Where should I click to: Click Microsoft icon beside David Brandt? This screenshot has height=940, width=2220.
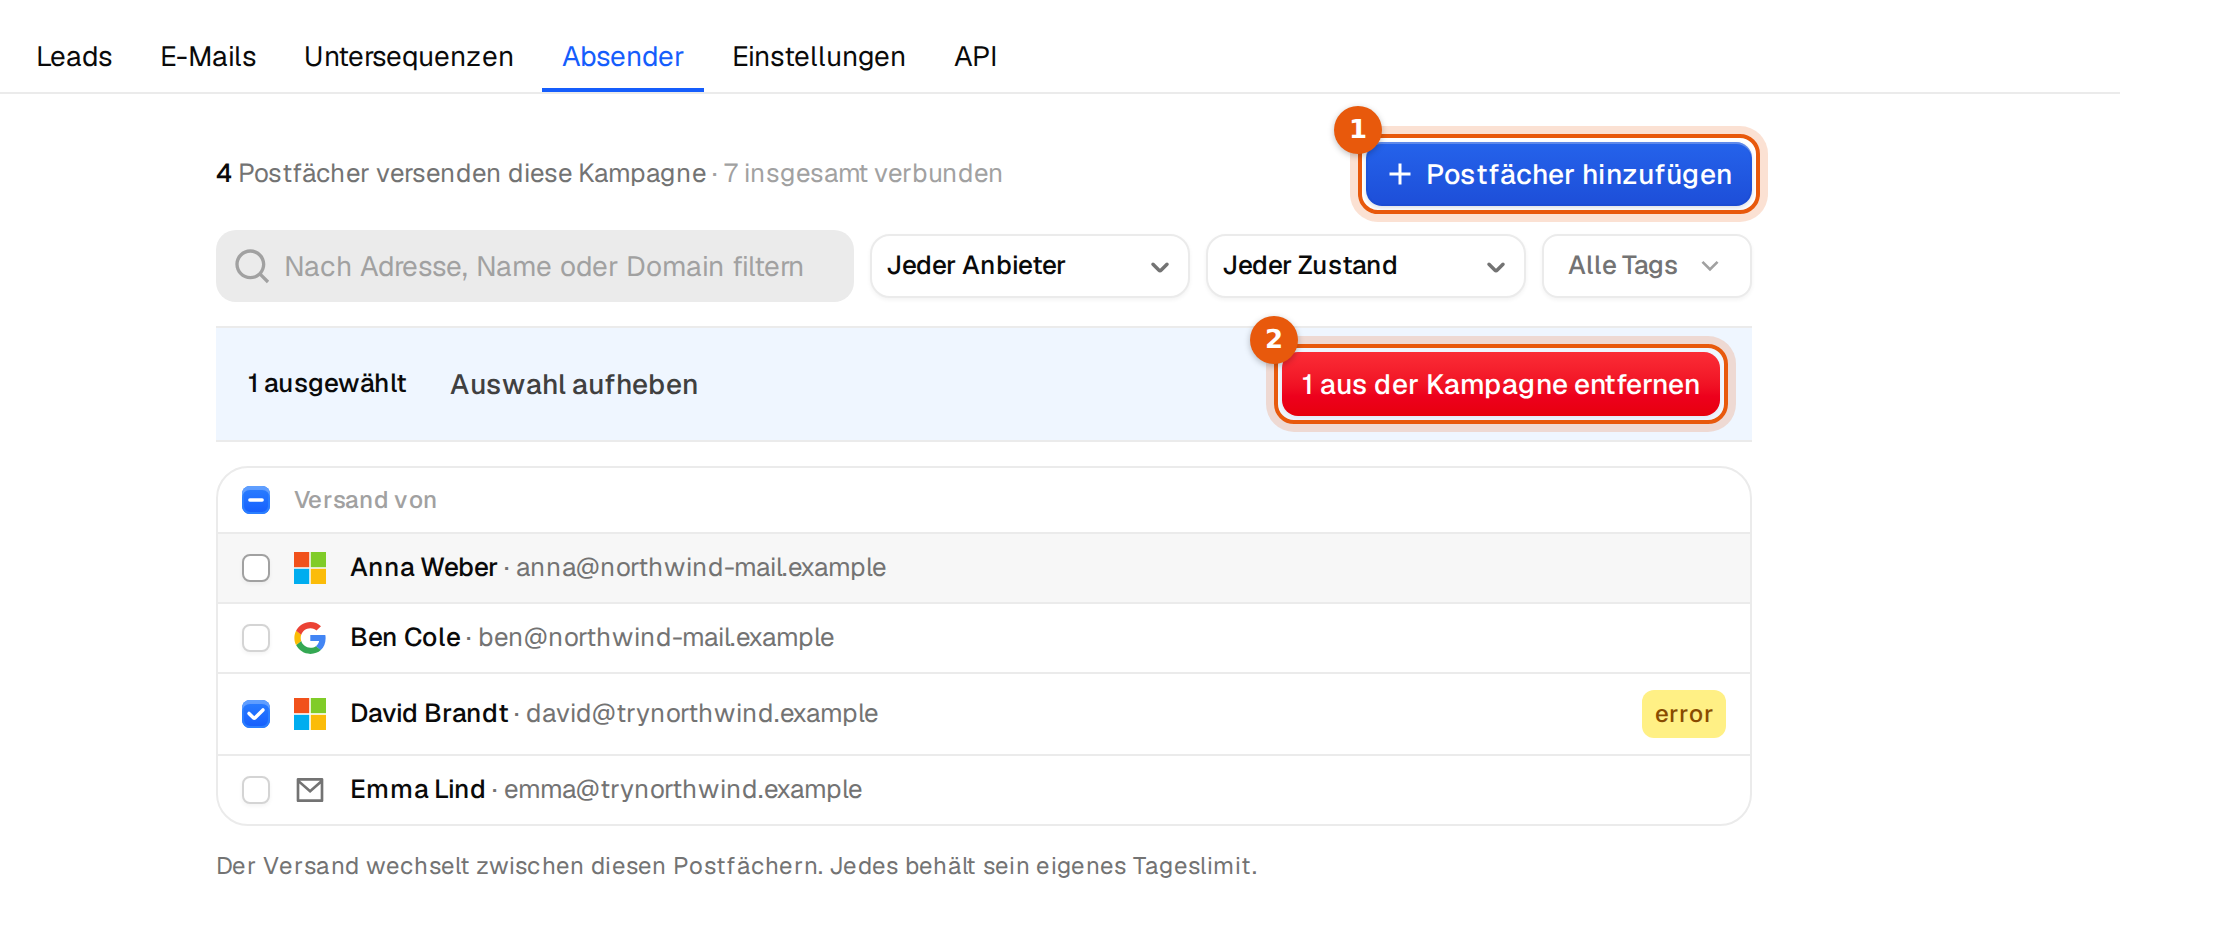pos(310,714)
